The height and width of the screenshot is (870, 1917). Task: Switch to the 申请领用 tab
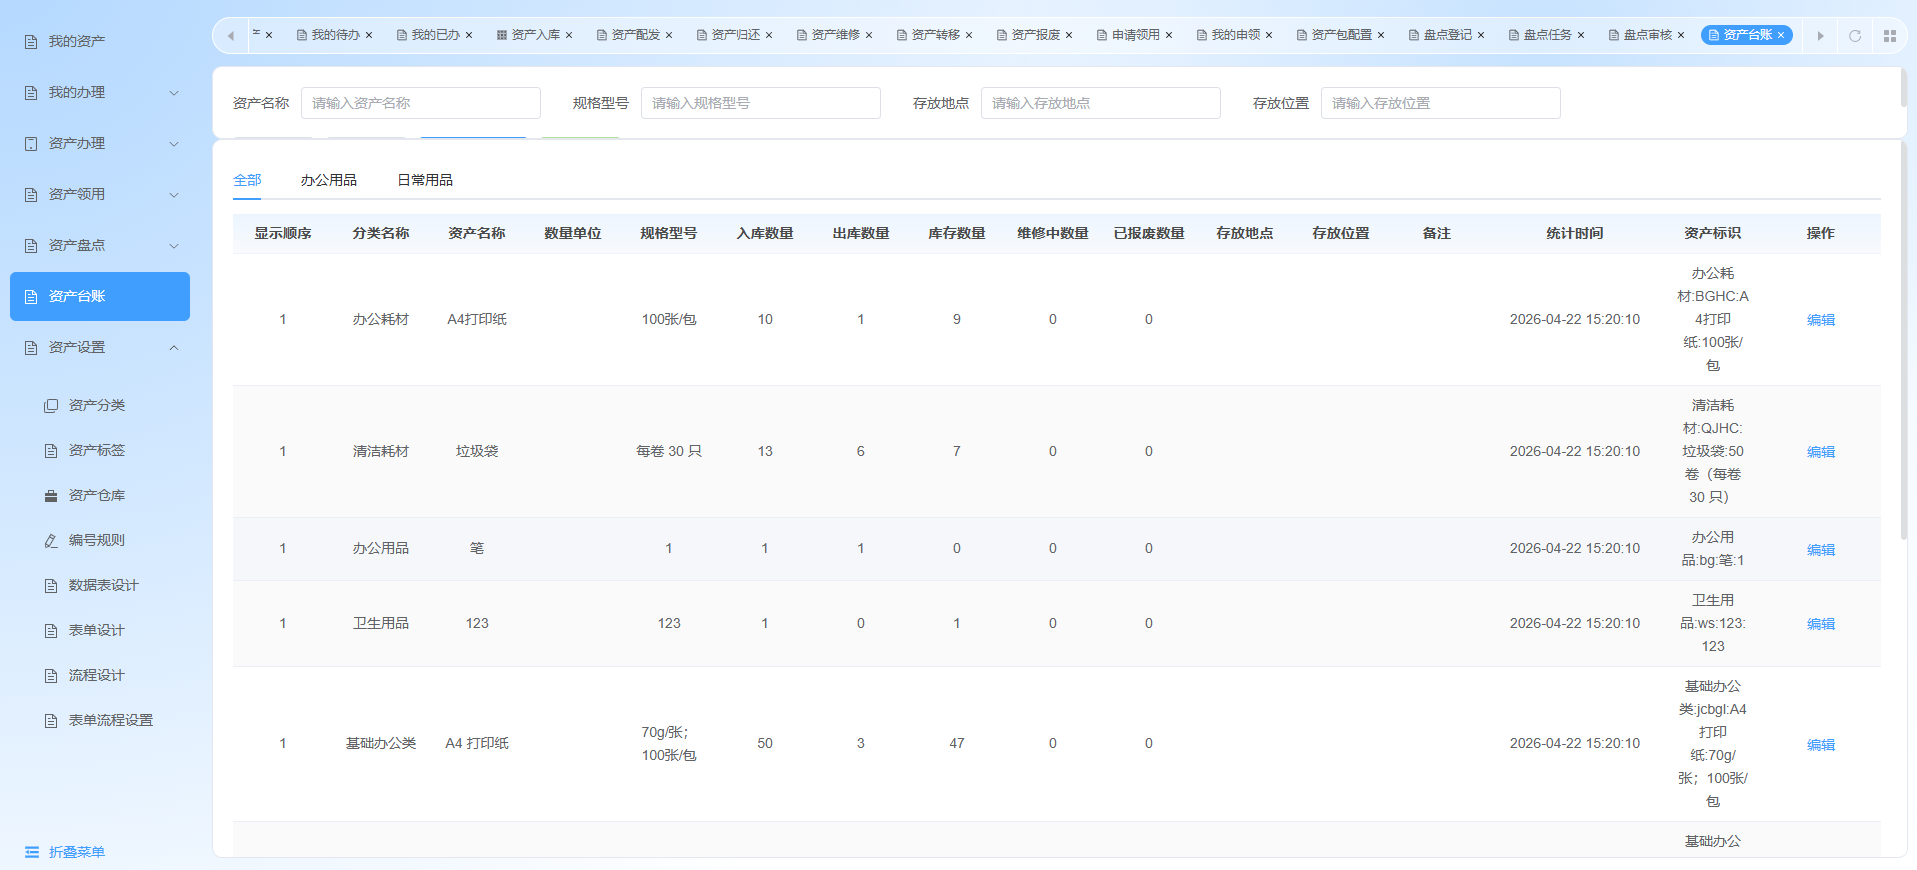pyautogui.click(x=1135, y=35)
